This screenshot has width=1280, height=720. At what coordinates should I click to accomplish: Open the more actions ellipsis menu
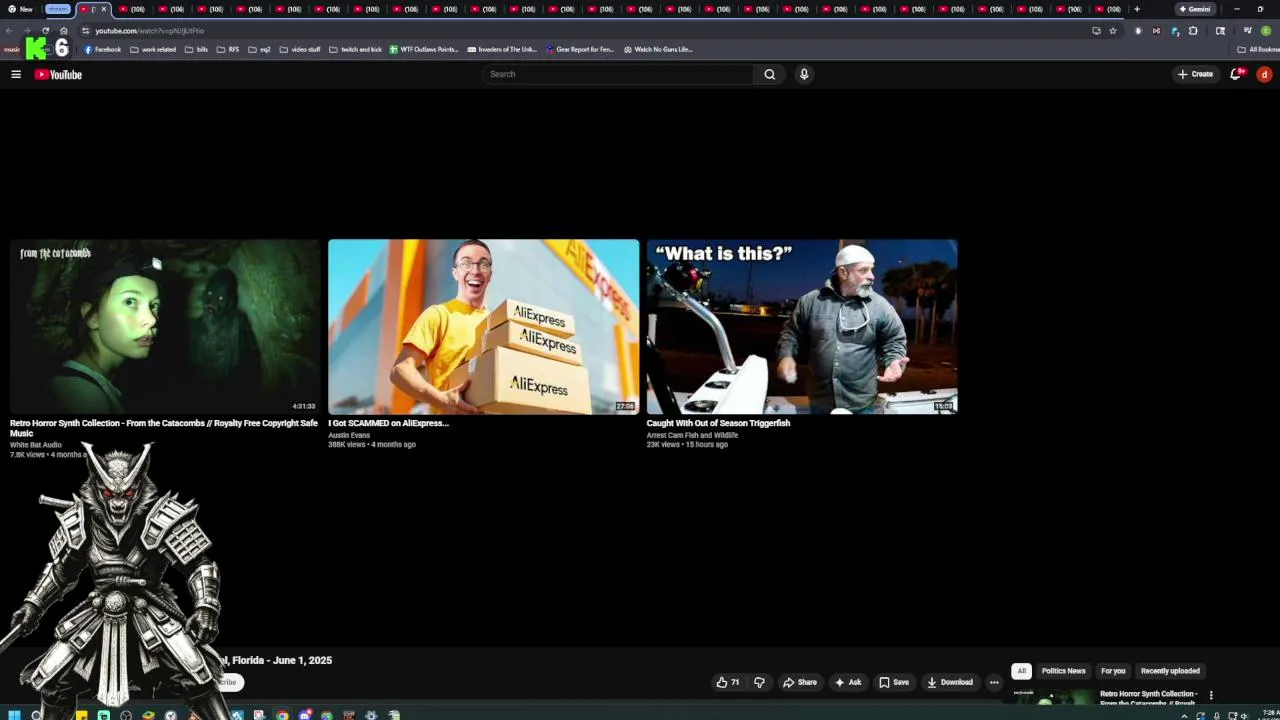point(994,682)
